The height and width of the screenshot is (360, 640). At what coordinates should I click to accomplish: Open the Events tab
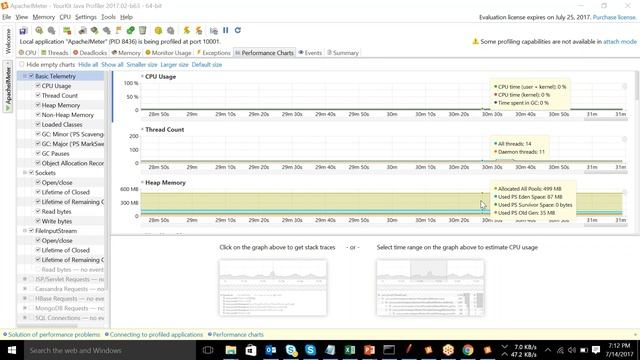point(310,53)
